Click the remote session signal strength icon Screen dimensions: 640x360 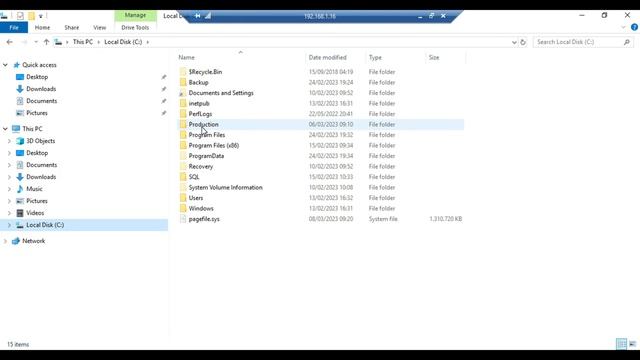208,16
